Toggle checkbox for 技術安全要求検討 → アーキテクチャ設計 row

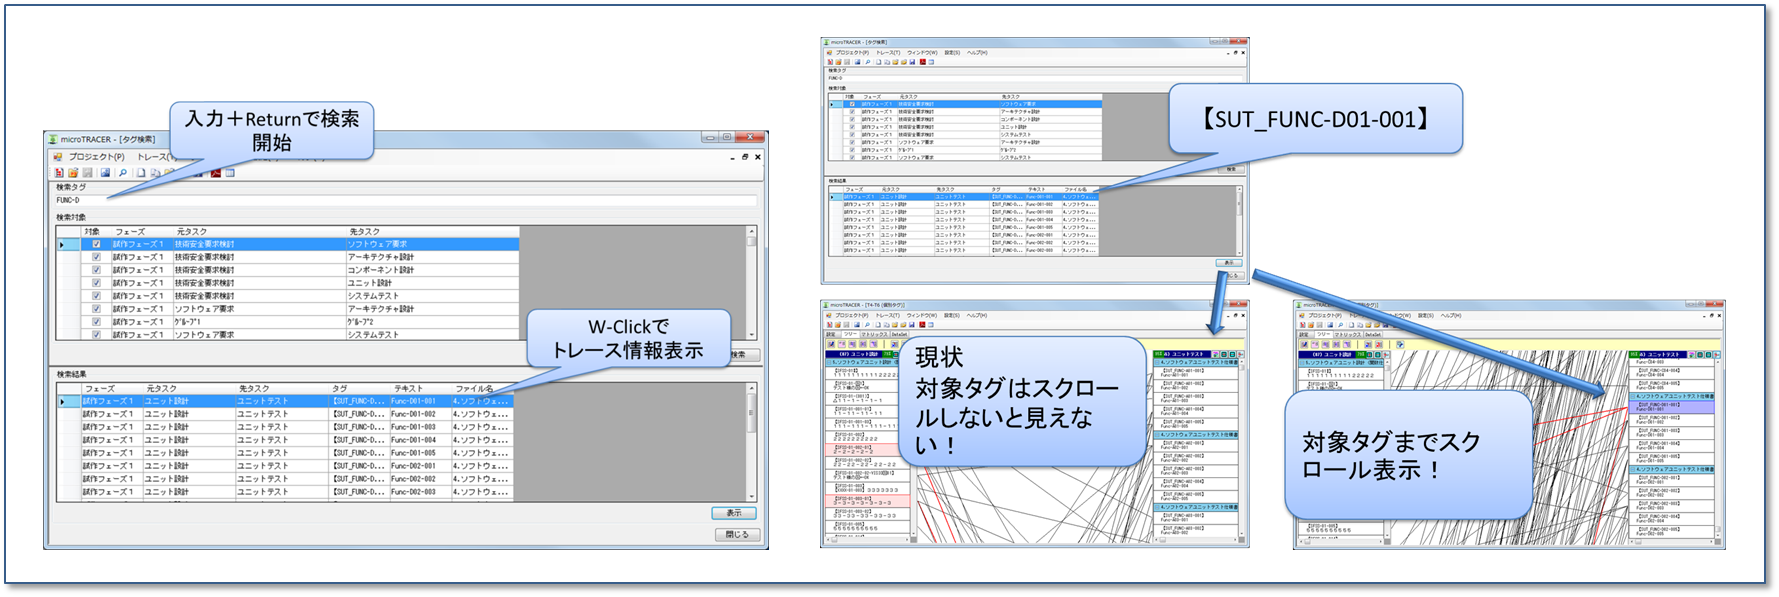tap(96, 257)
